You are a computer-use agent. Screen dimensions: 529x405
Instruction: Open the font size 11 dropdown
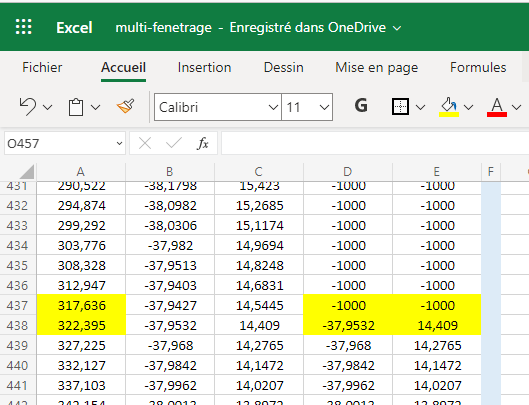pyautogui.click(x=324, y=107)
